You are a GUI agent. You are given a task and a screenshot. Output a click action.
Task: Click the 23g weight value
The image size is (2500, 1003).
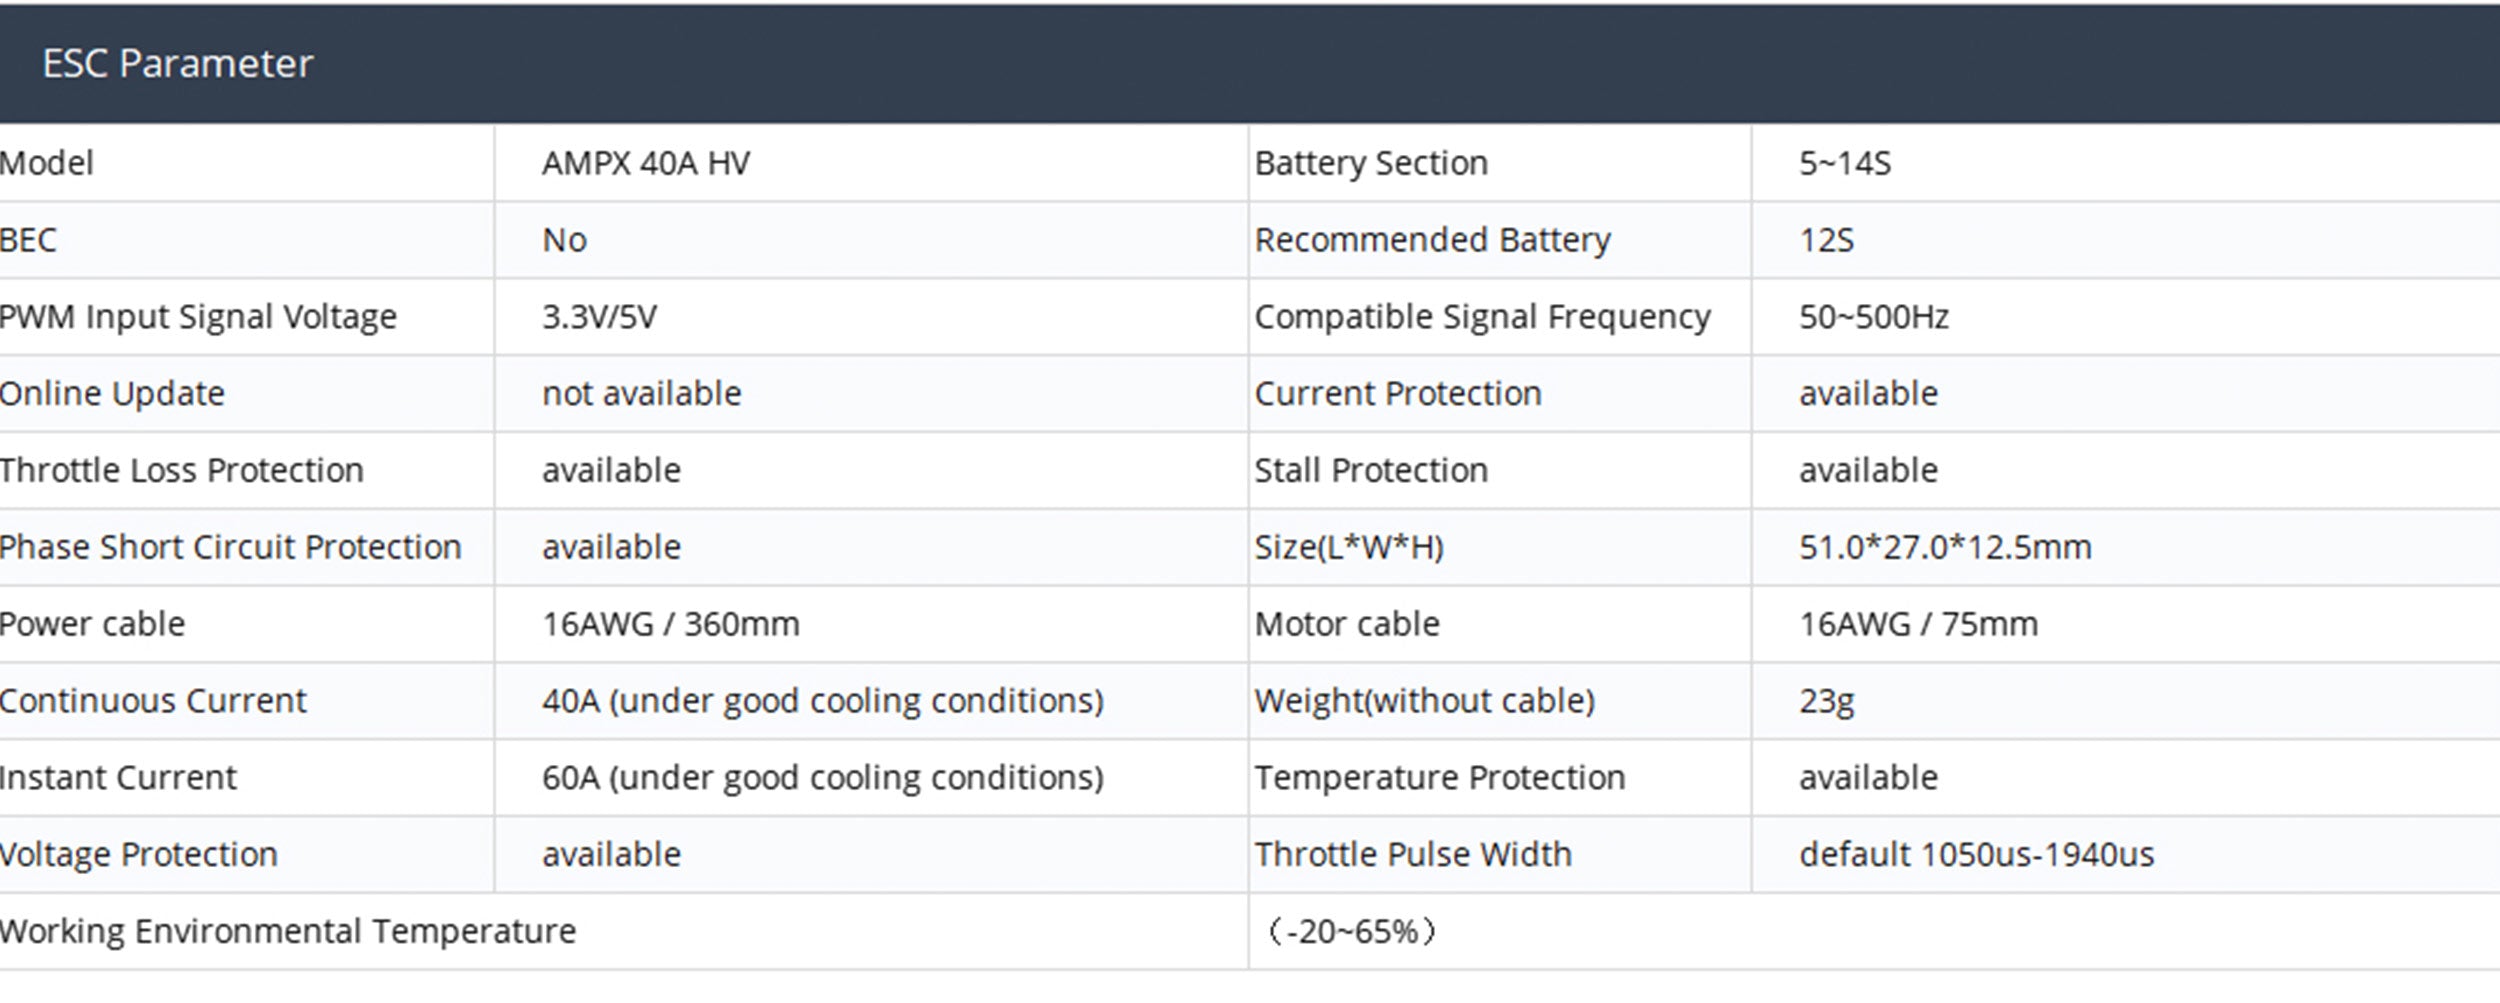1826,701
